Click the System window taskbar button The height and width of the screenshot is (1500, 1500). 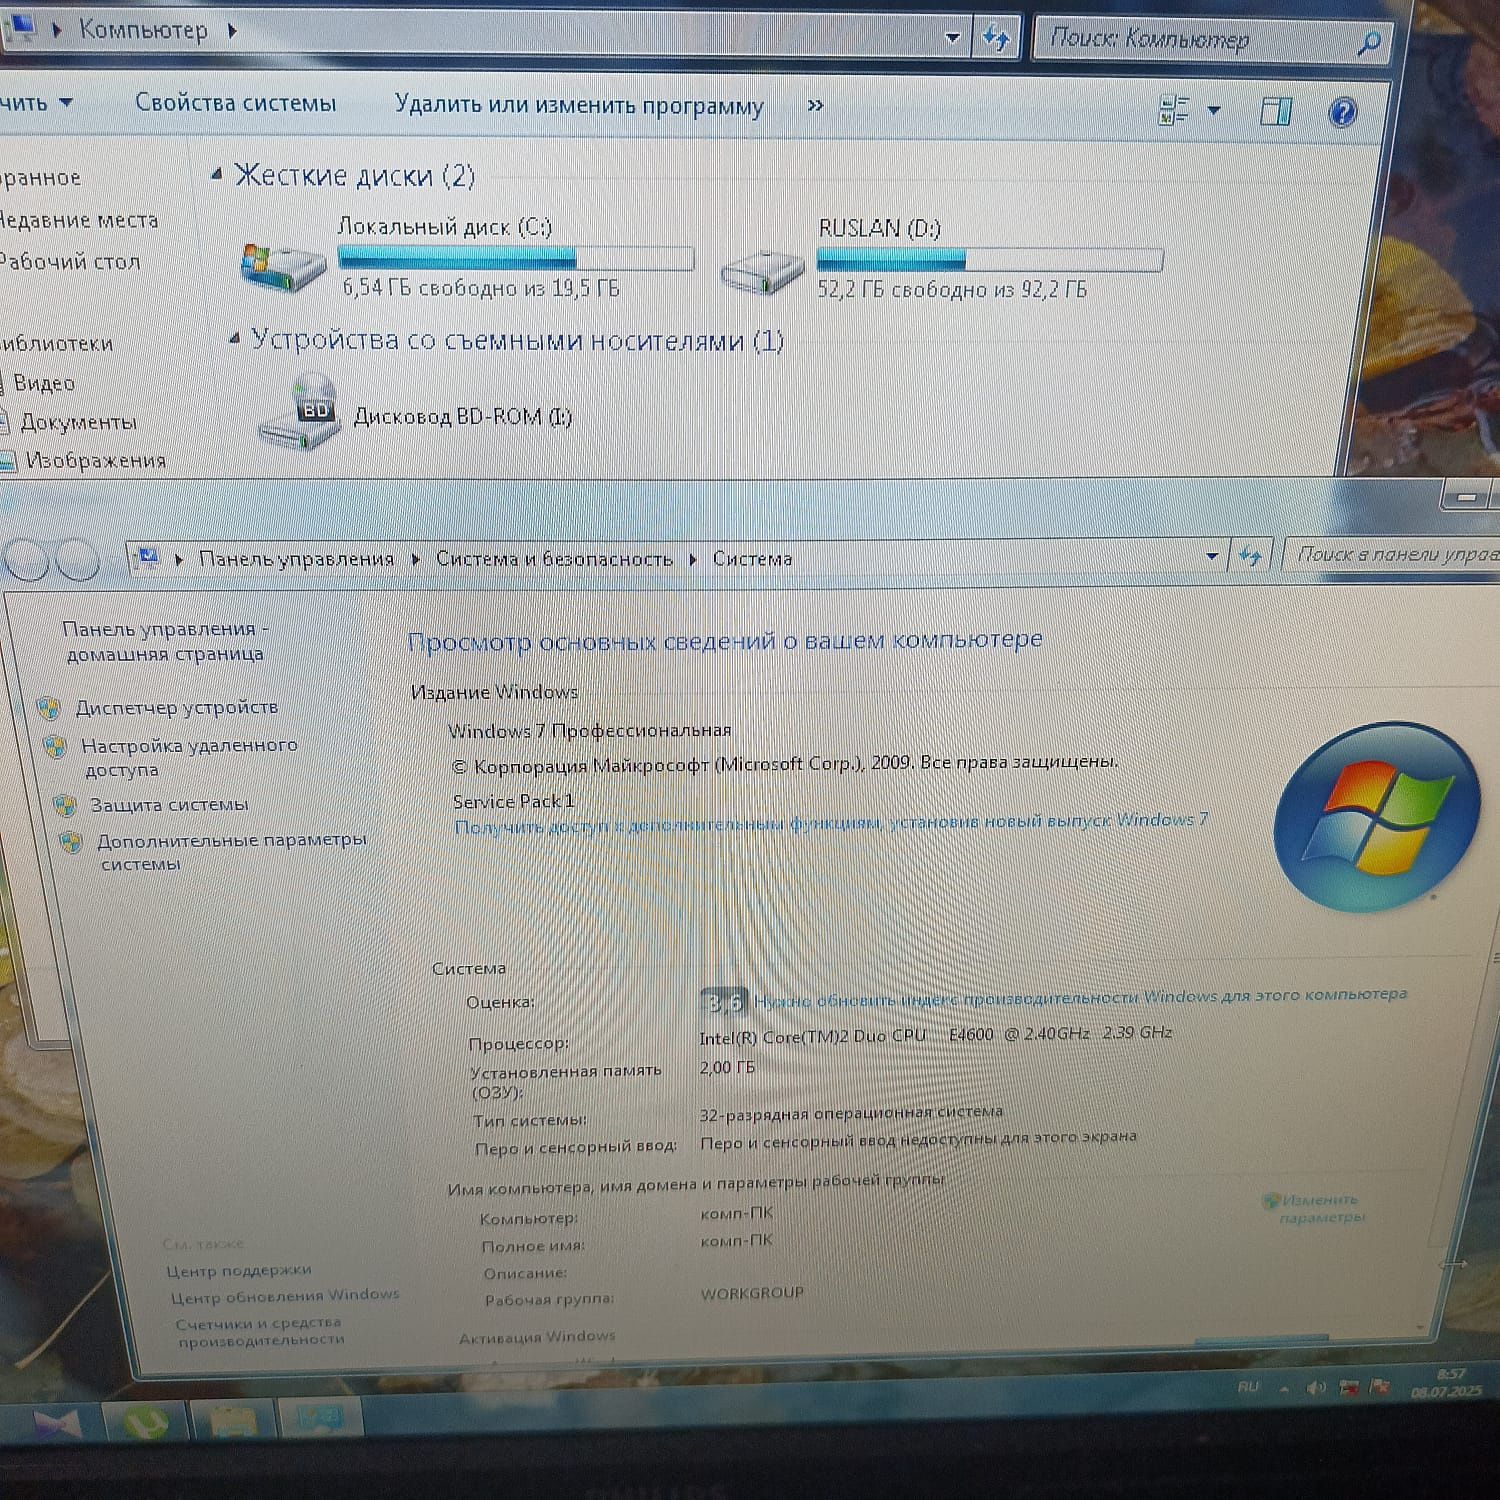tap(318, 1418)
